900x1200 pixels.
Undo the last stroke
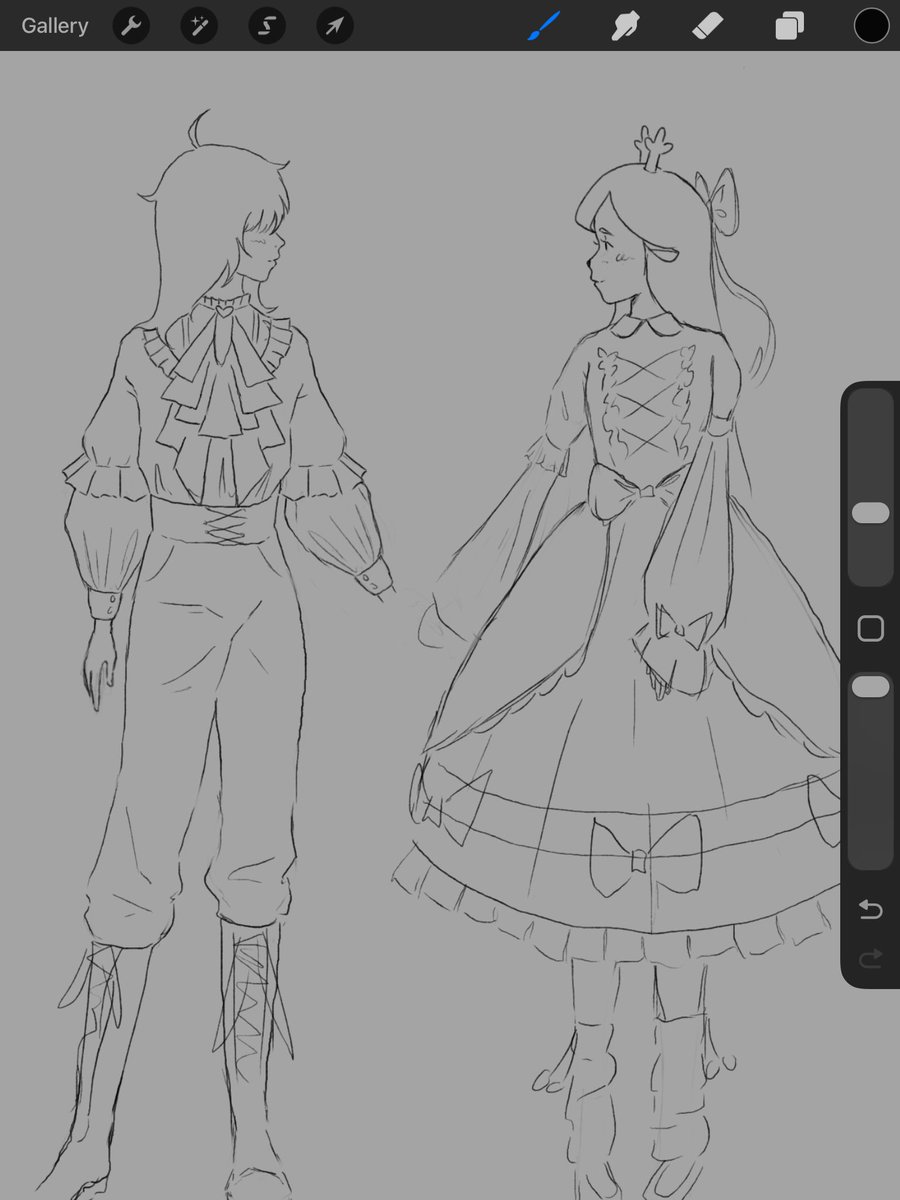point(870,910)
